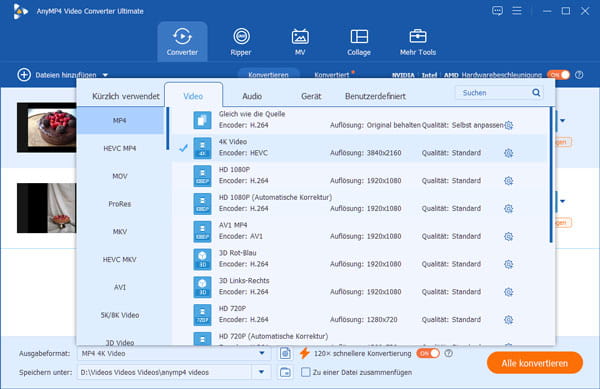Open settings gear for HD 1080P Automatische Korrektur
Viewport: 600px width, 389px height.
pyautogui.click(x=509, y=208)
